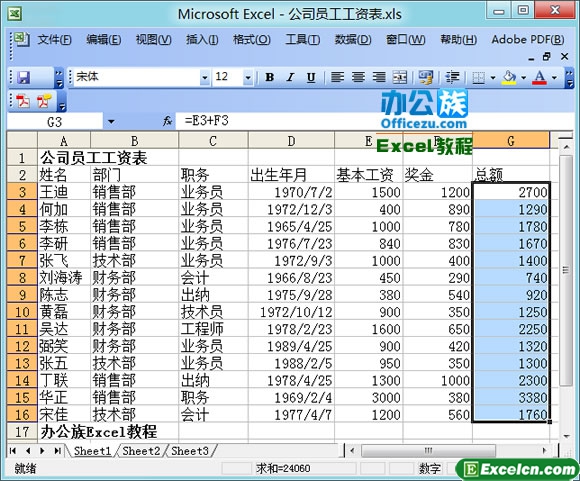Open the Fill Color dropdown arrow

pyautogui.click(x=523, y=78)
